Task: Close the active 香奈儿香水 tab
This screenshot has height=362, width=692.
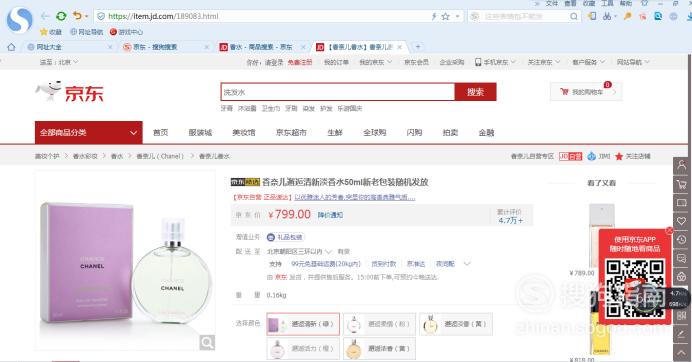Action: click(x=399, y=47)
